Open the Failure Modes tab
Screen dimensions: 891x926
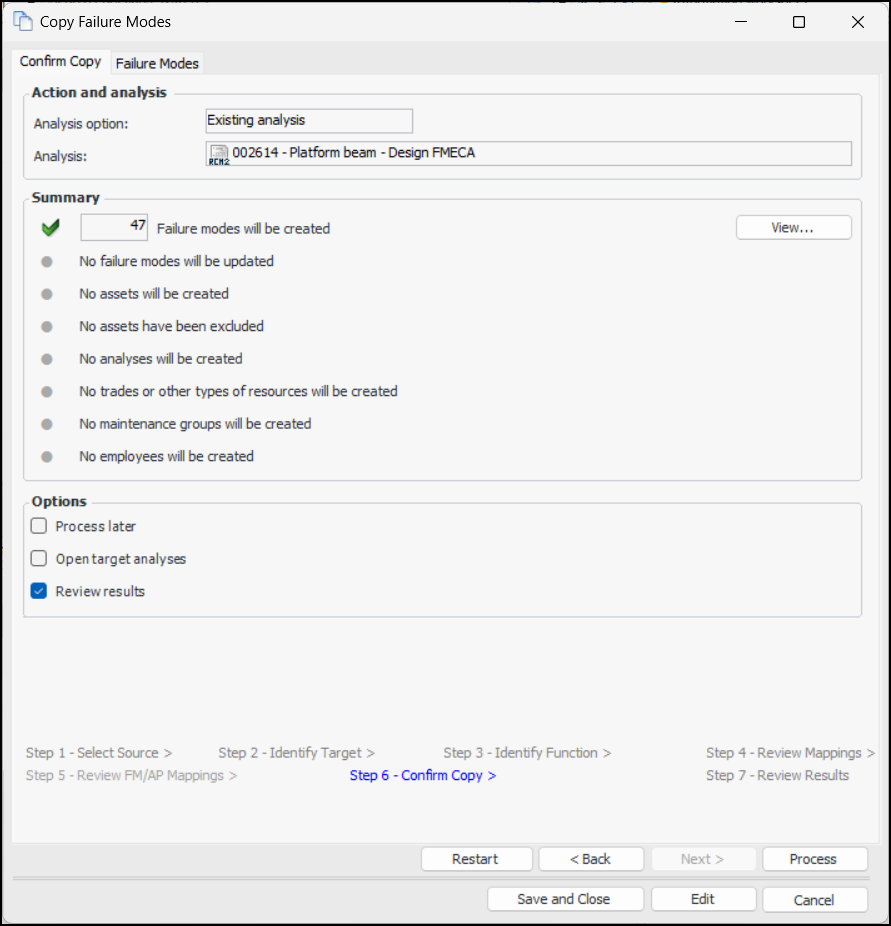point(157,63)
